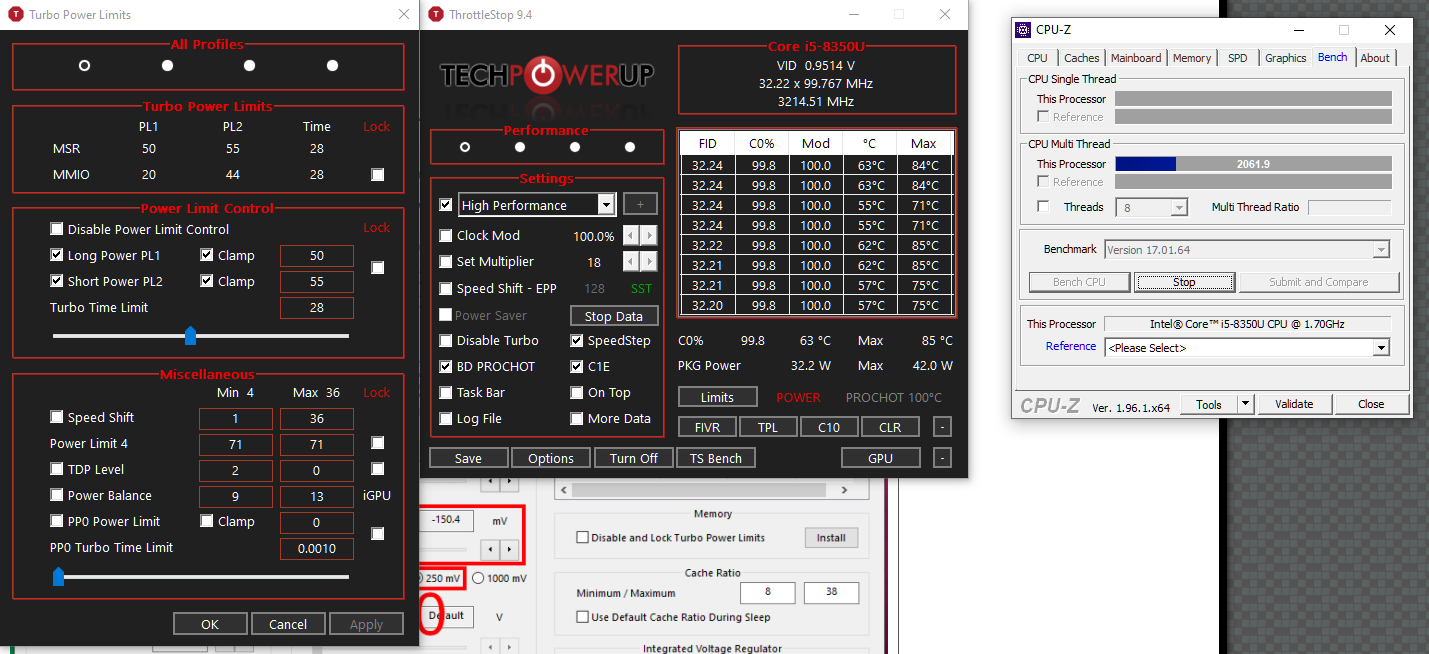
Task: Click the ThrottleStop Options button
Action: pos(551,458)
